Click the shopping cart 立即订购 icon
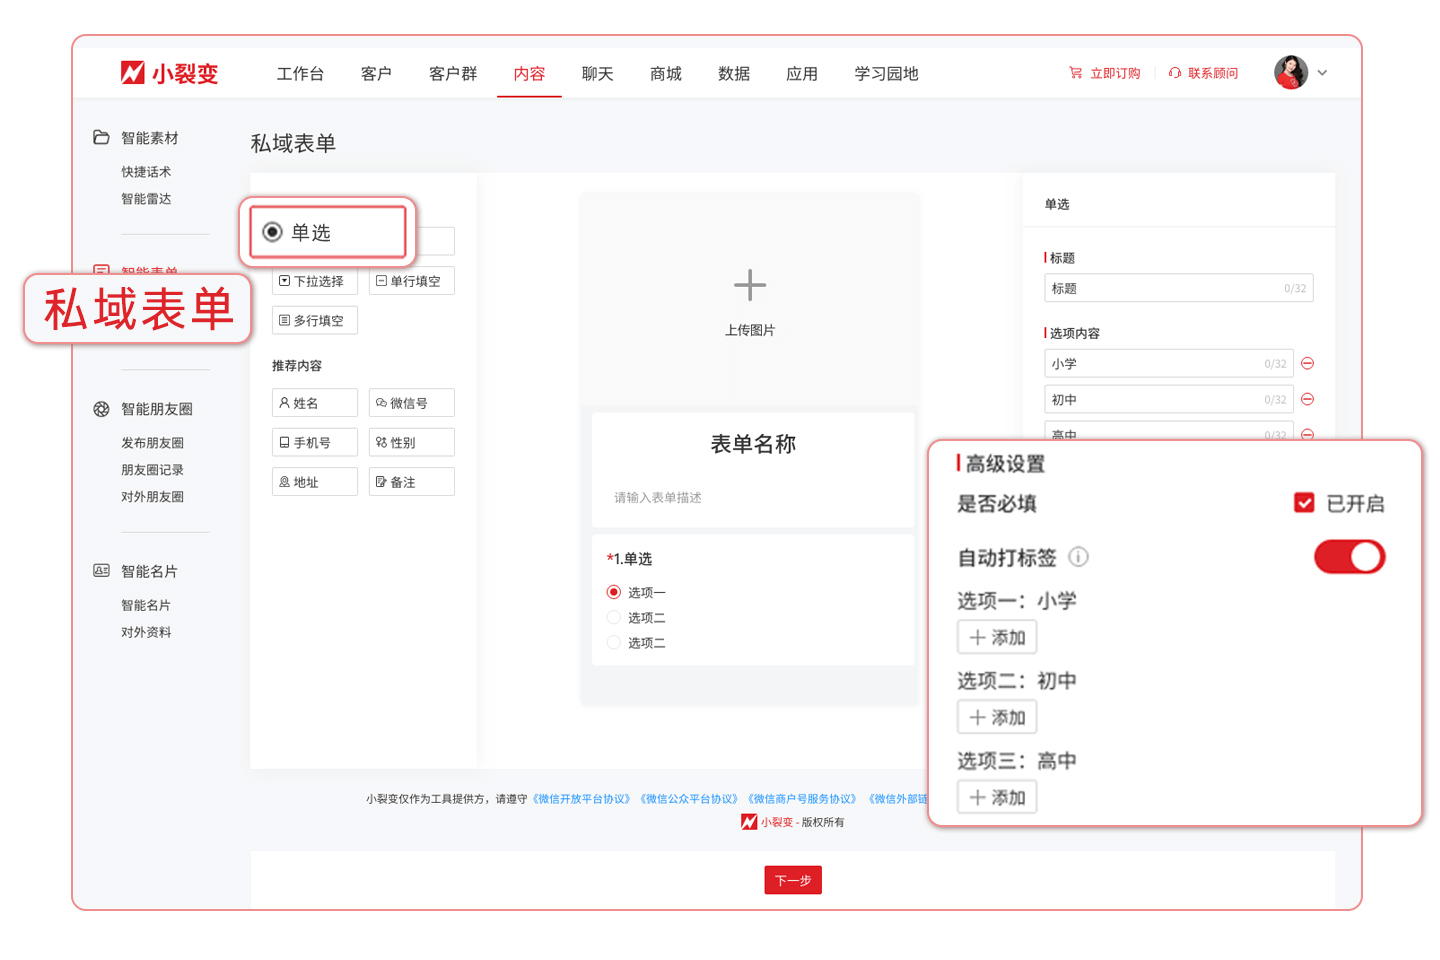This screenshot has height=960, width=1440. (1075, 73)
